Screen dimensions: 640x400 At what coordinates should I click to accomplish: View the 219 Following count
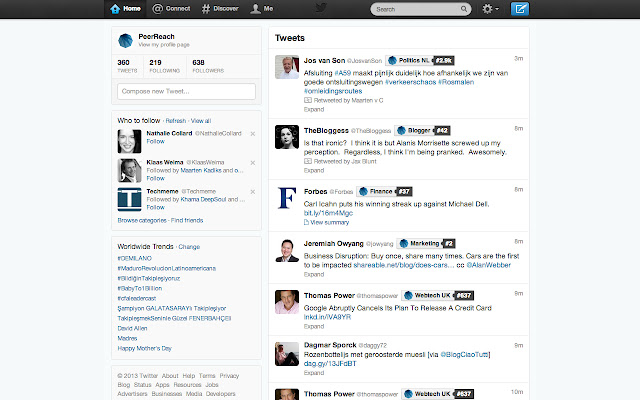[x=164, y=66]
